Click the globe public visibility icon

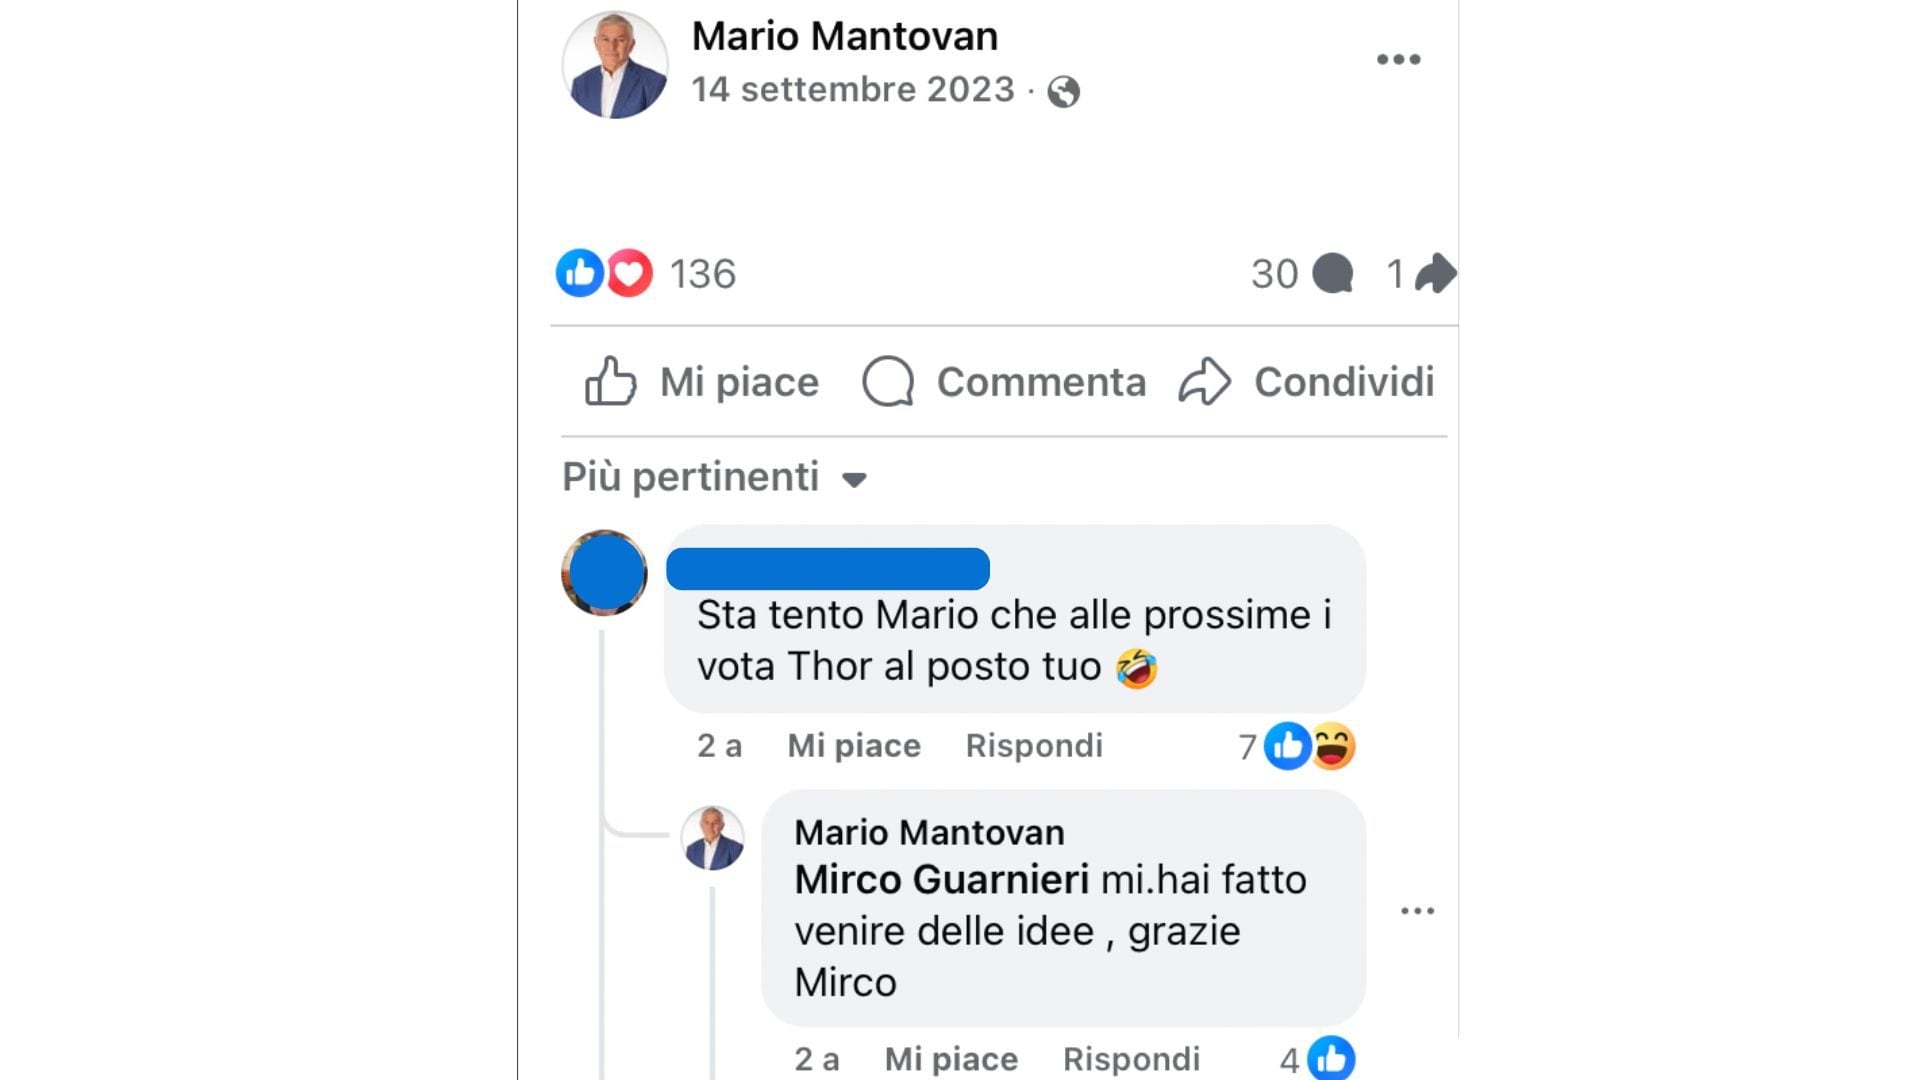[1063, 92]
